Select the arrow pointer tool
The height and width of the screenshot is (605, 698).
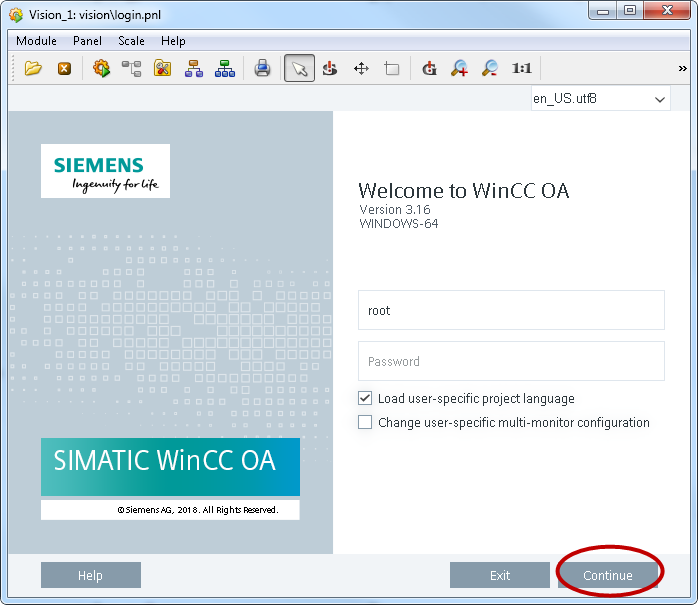point(299,69)
